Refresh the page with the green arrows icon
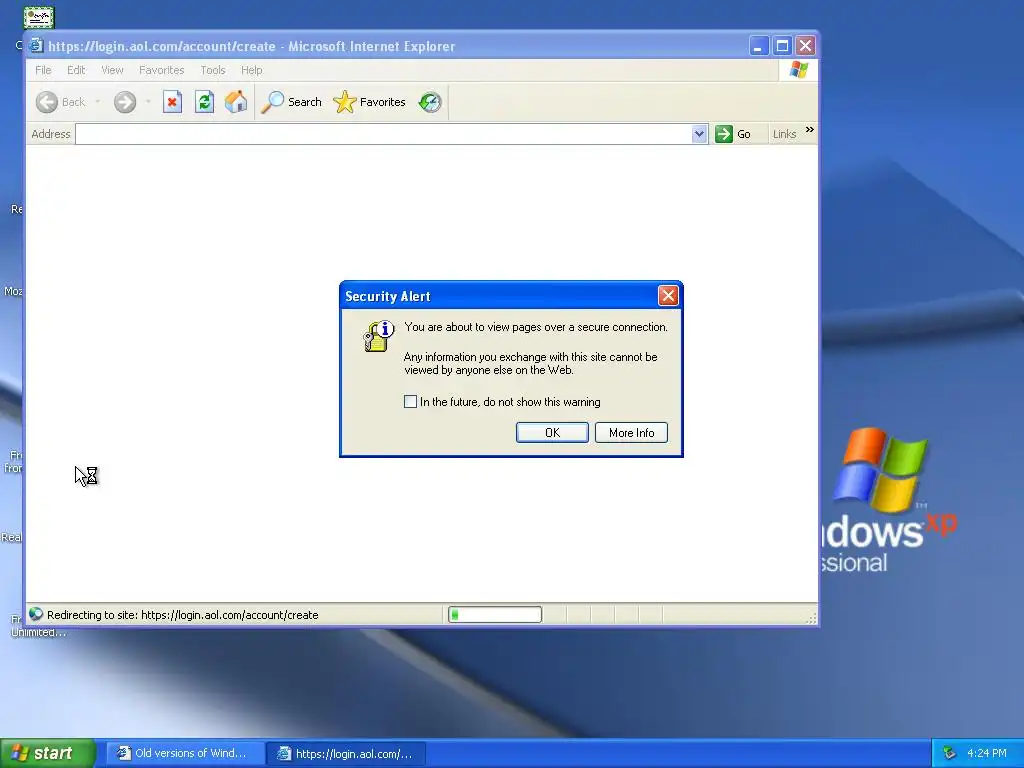The width and height of the screenshot is (1024, 768). (204, 102)
